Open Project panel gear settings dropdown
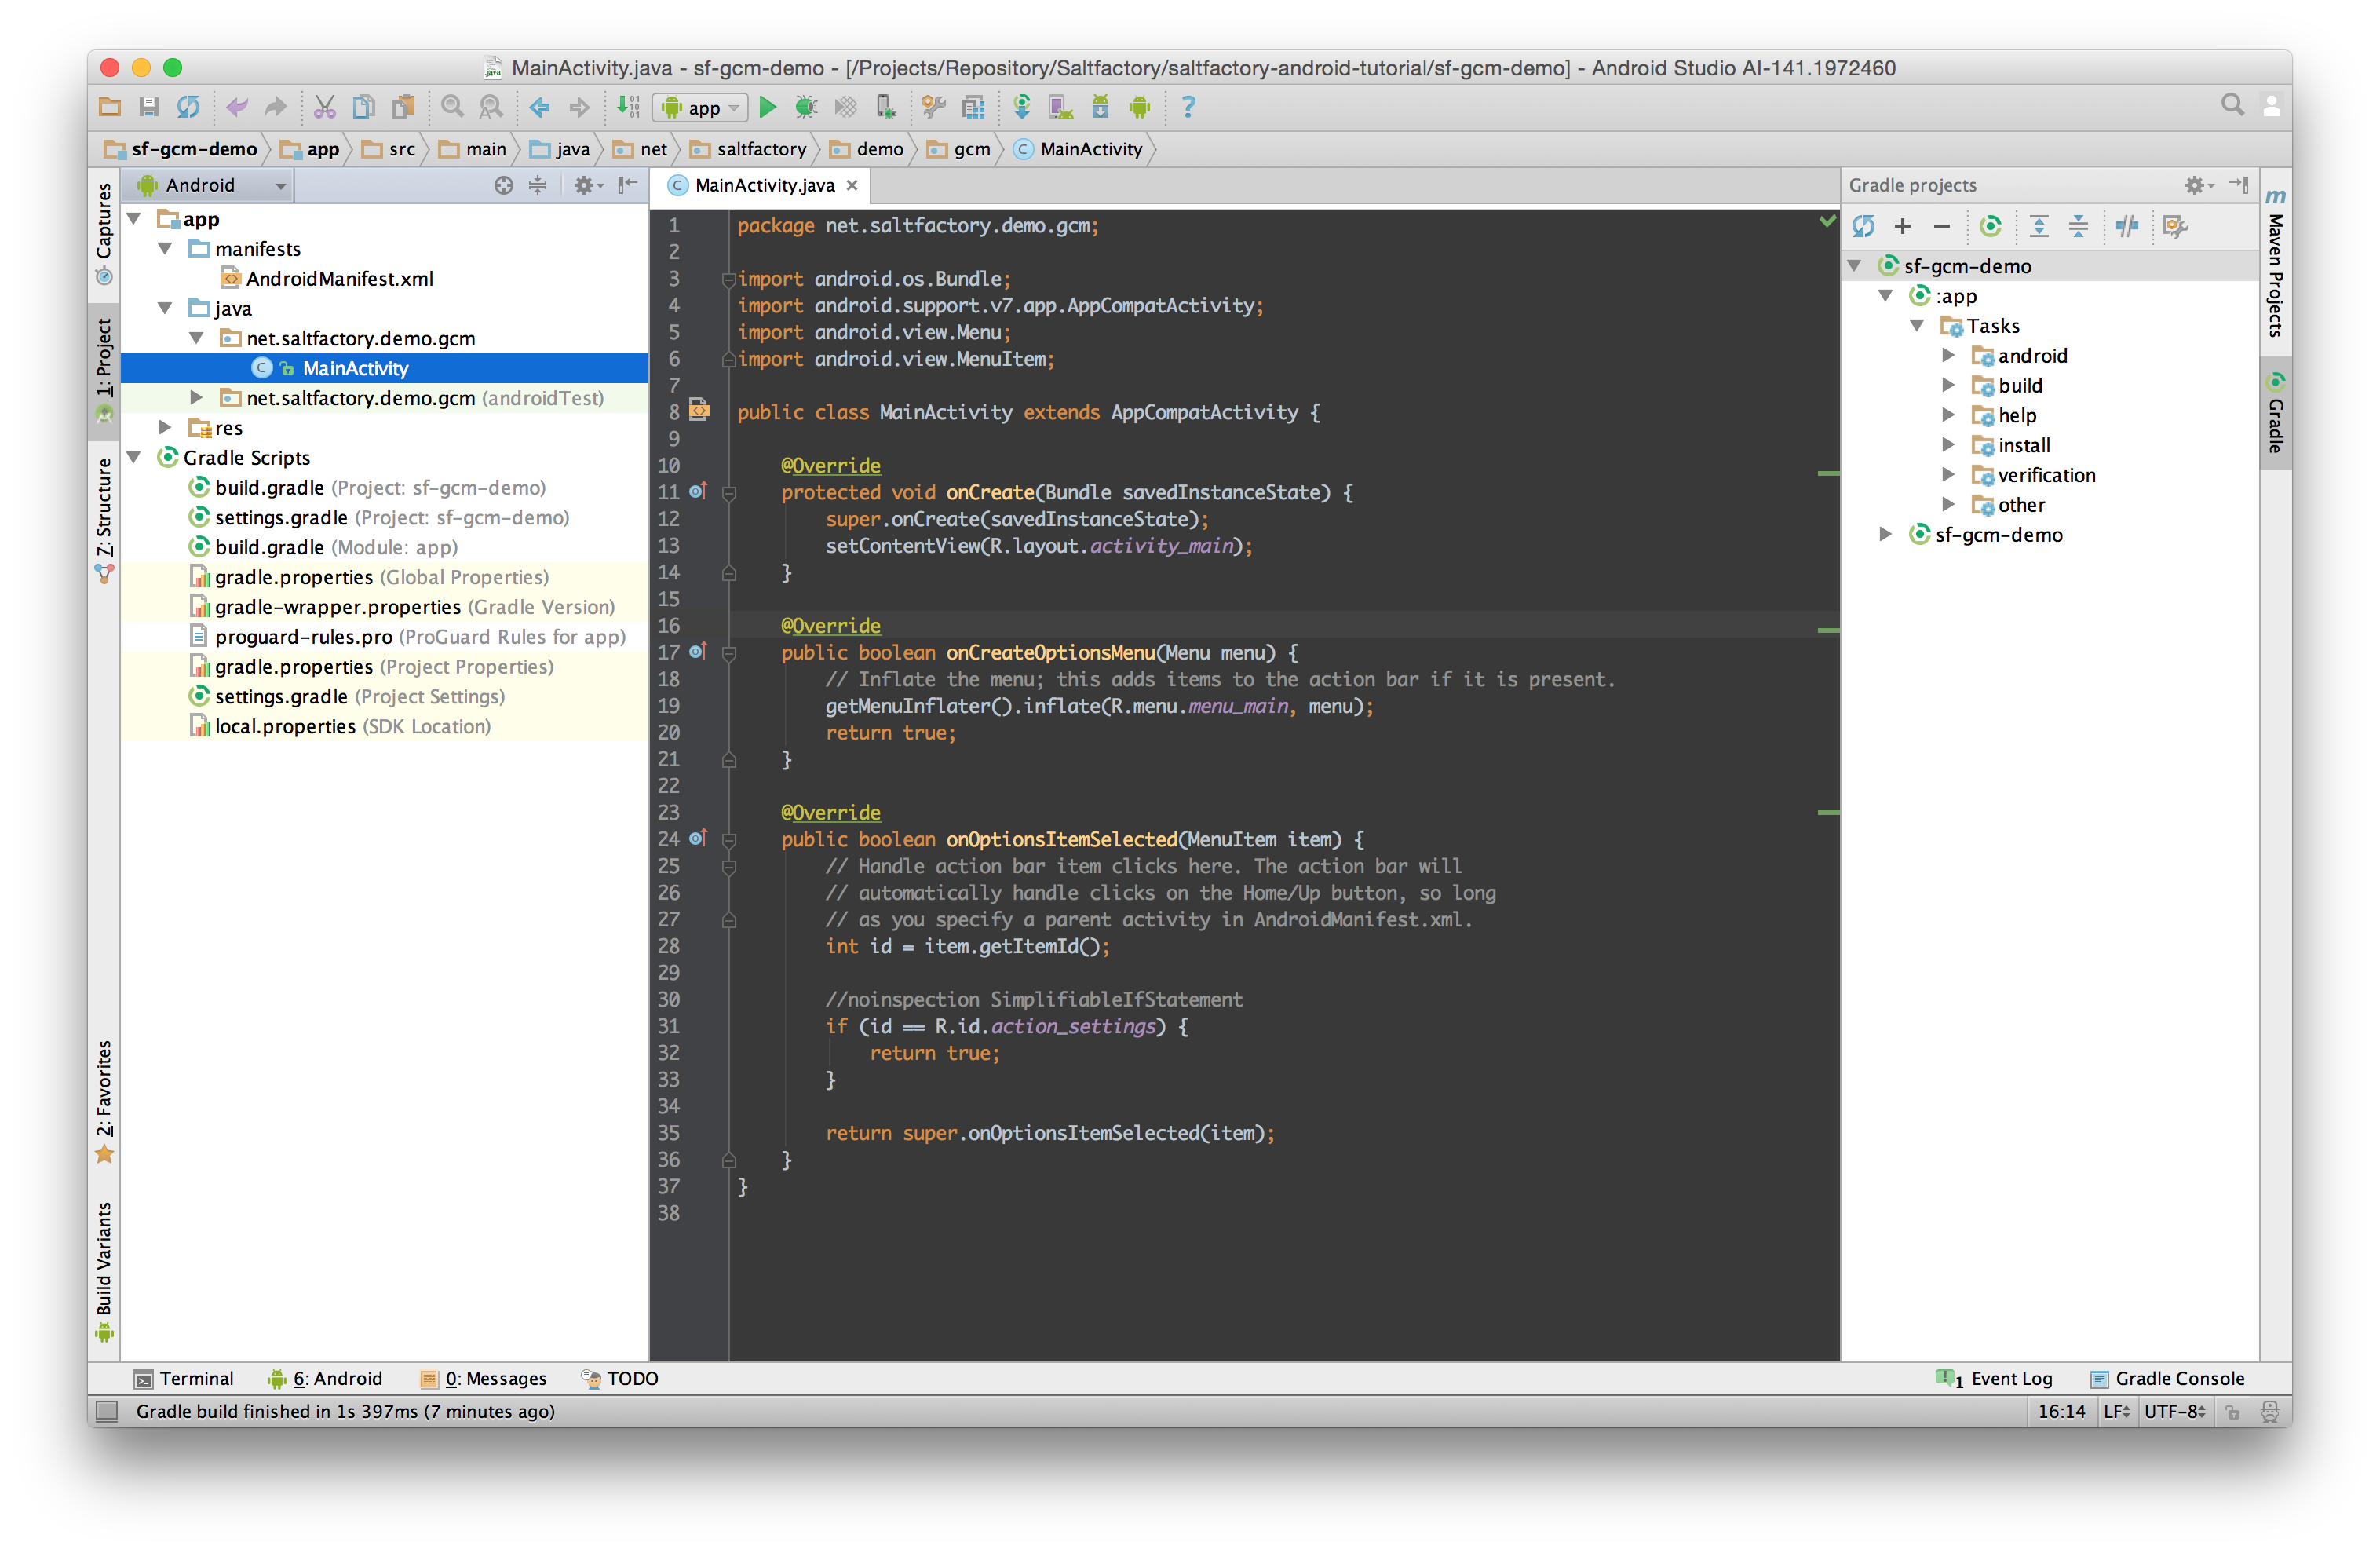The width and height of the screenshot is (2380, 1553). [x=588, y=185]
